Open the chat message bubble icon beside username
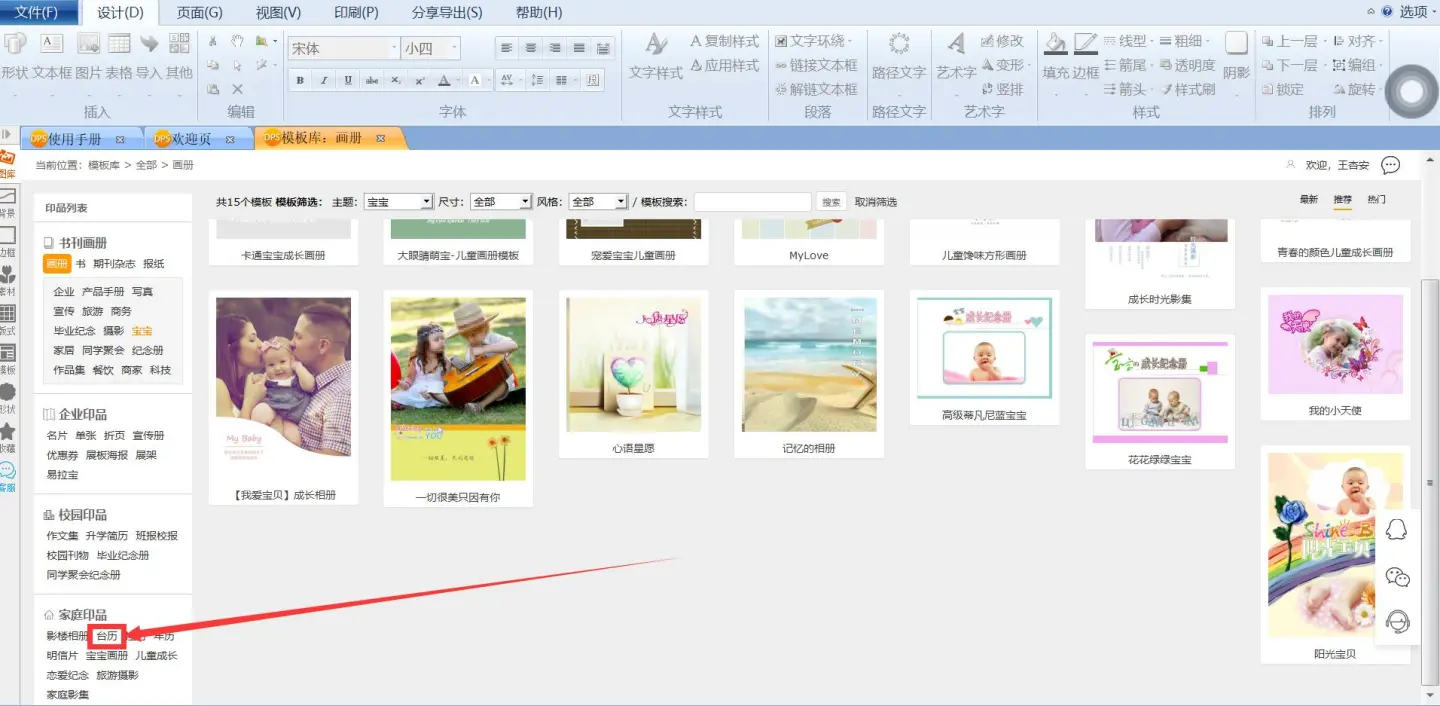The image size is (1440, 706). [x=1390, y=165]
